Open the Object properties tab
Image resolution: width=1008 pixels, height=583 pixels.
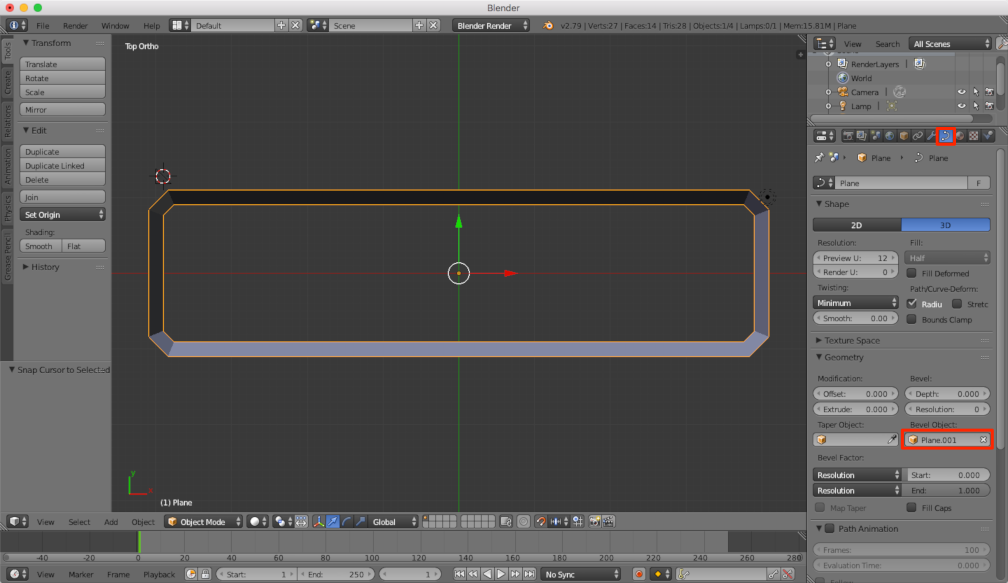904,136
